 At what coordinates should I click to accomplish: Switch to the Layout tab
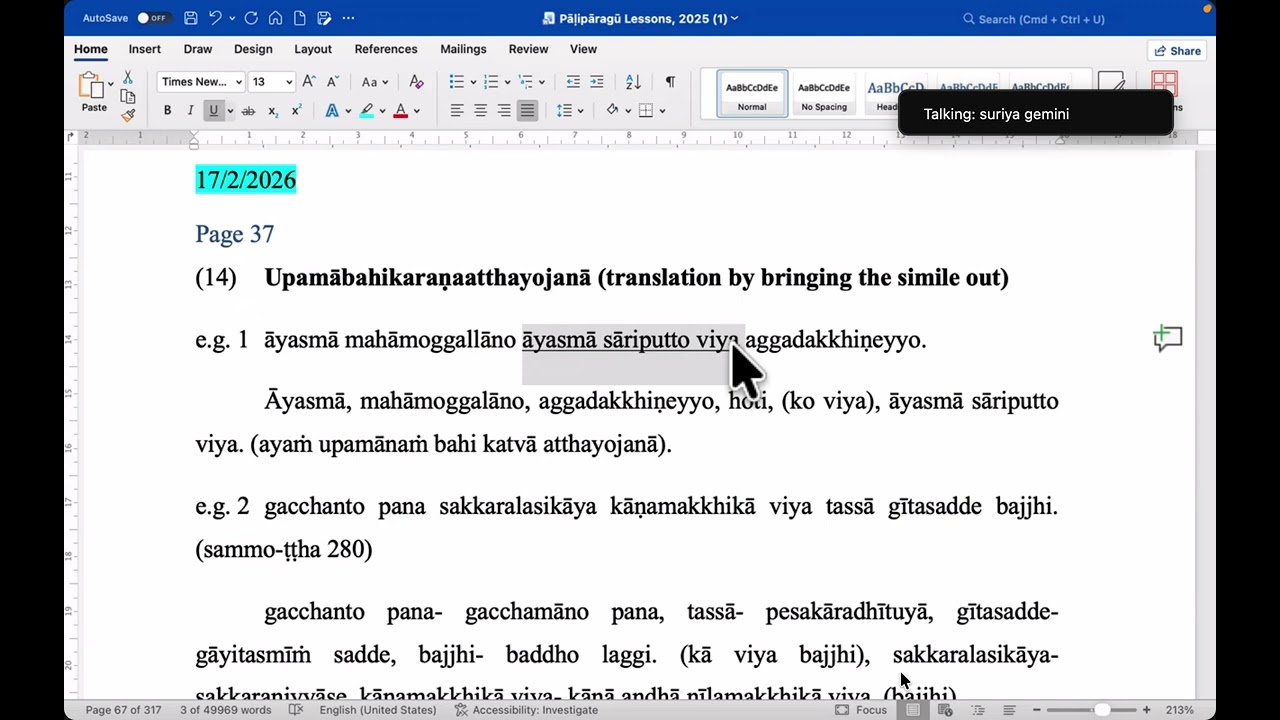pos(313,49)
